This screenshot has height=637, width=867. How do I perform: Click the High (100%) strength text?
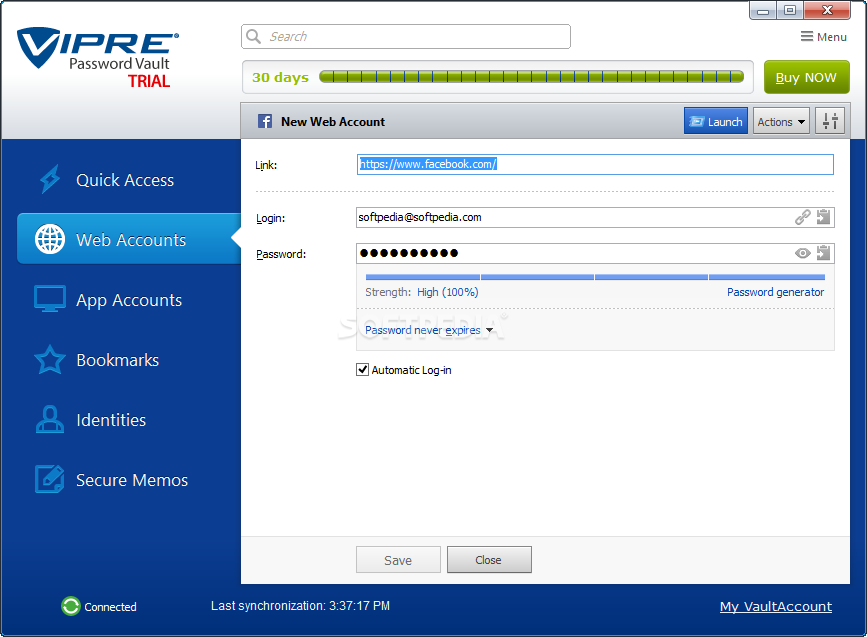click(x=447, y=292)
